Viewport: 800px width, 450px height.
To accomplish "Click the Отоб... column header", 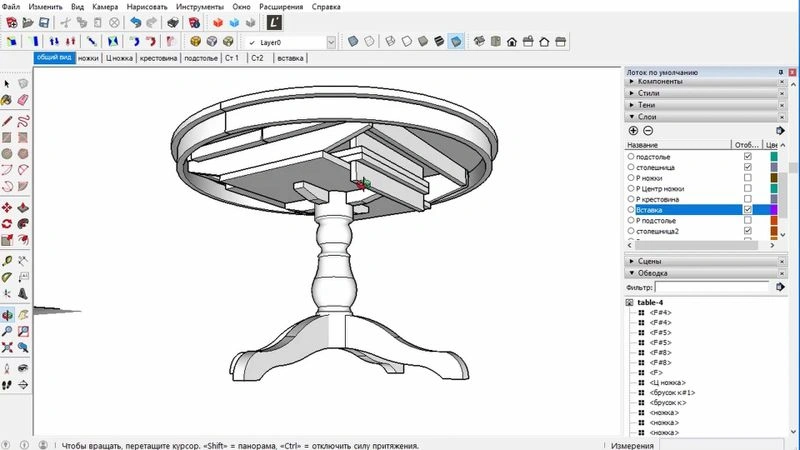I will (746, 145).
